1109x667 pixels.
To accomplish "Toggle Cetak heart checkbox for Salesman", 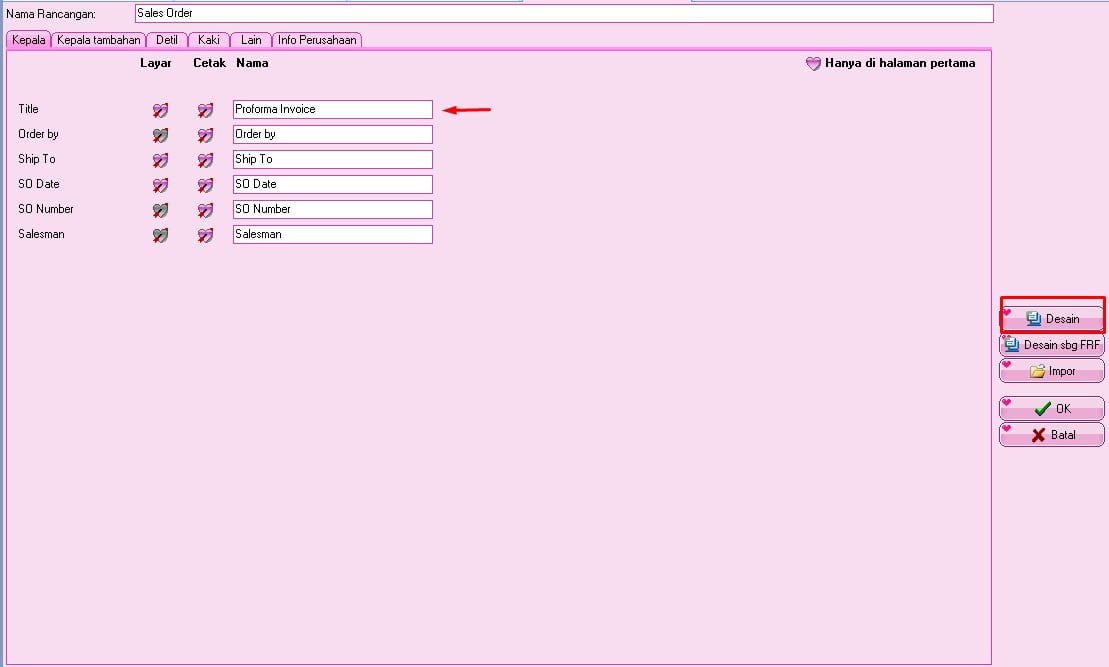I will (205, 236).
